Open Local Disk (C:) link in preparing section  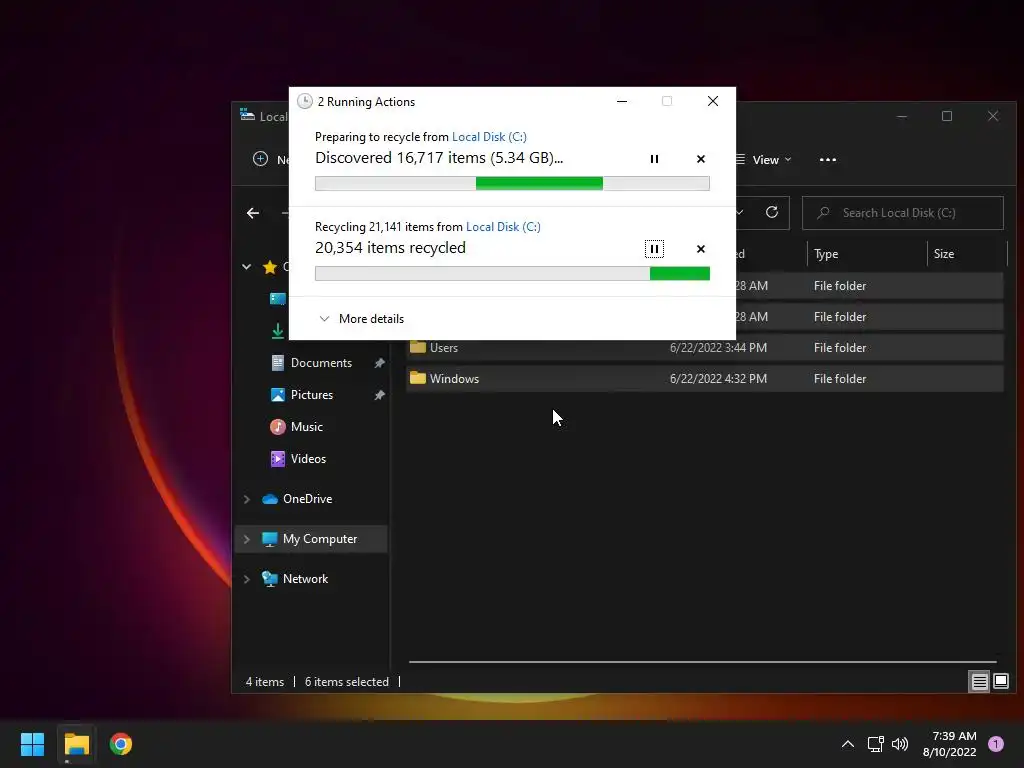coord(489,136)
